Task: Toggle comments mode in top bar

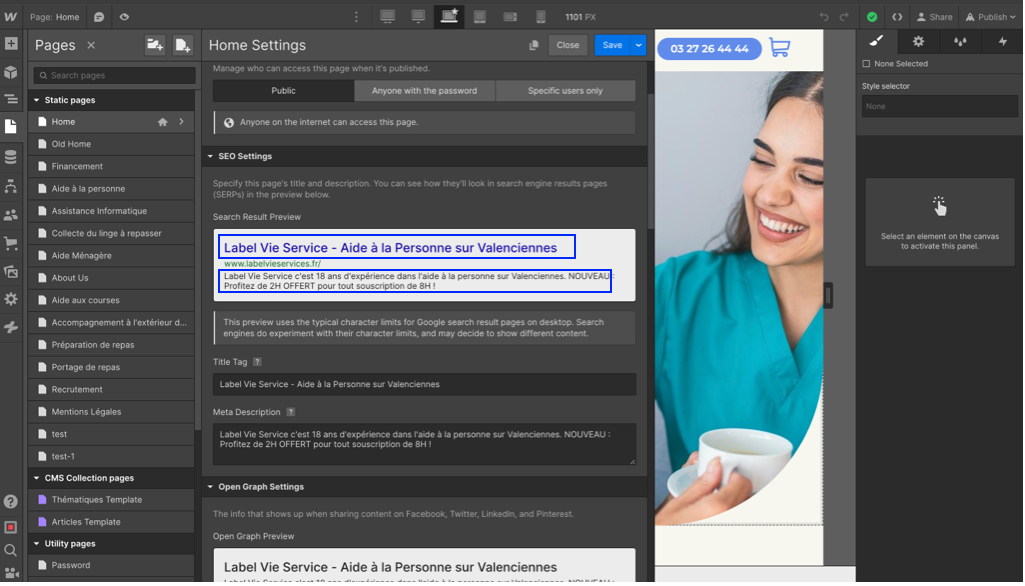Action: [99, 17]
